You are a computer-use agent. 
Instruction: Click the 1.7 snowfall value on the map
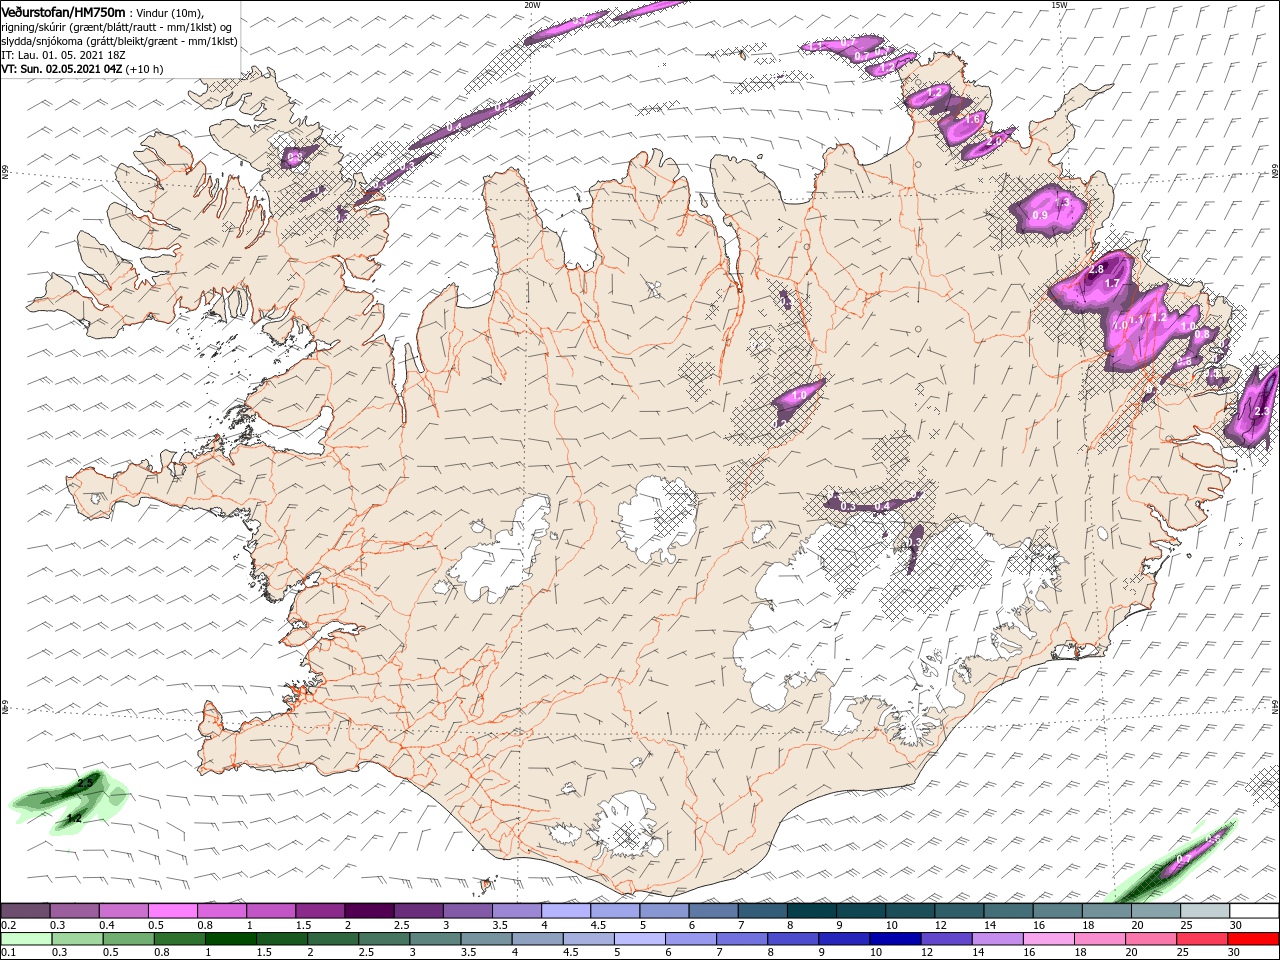pos(1111,284)
